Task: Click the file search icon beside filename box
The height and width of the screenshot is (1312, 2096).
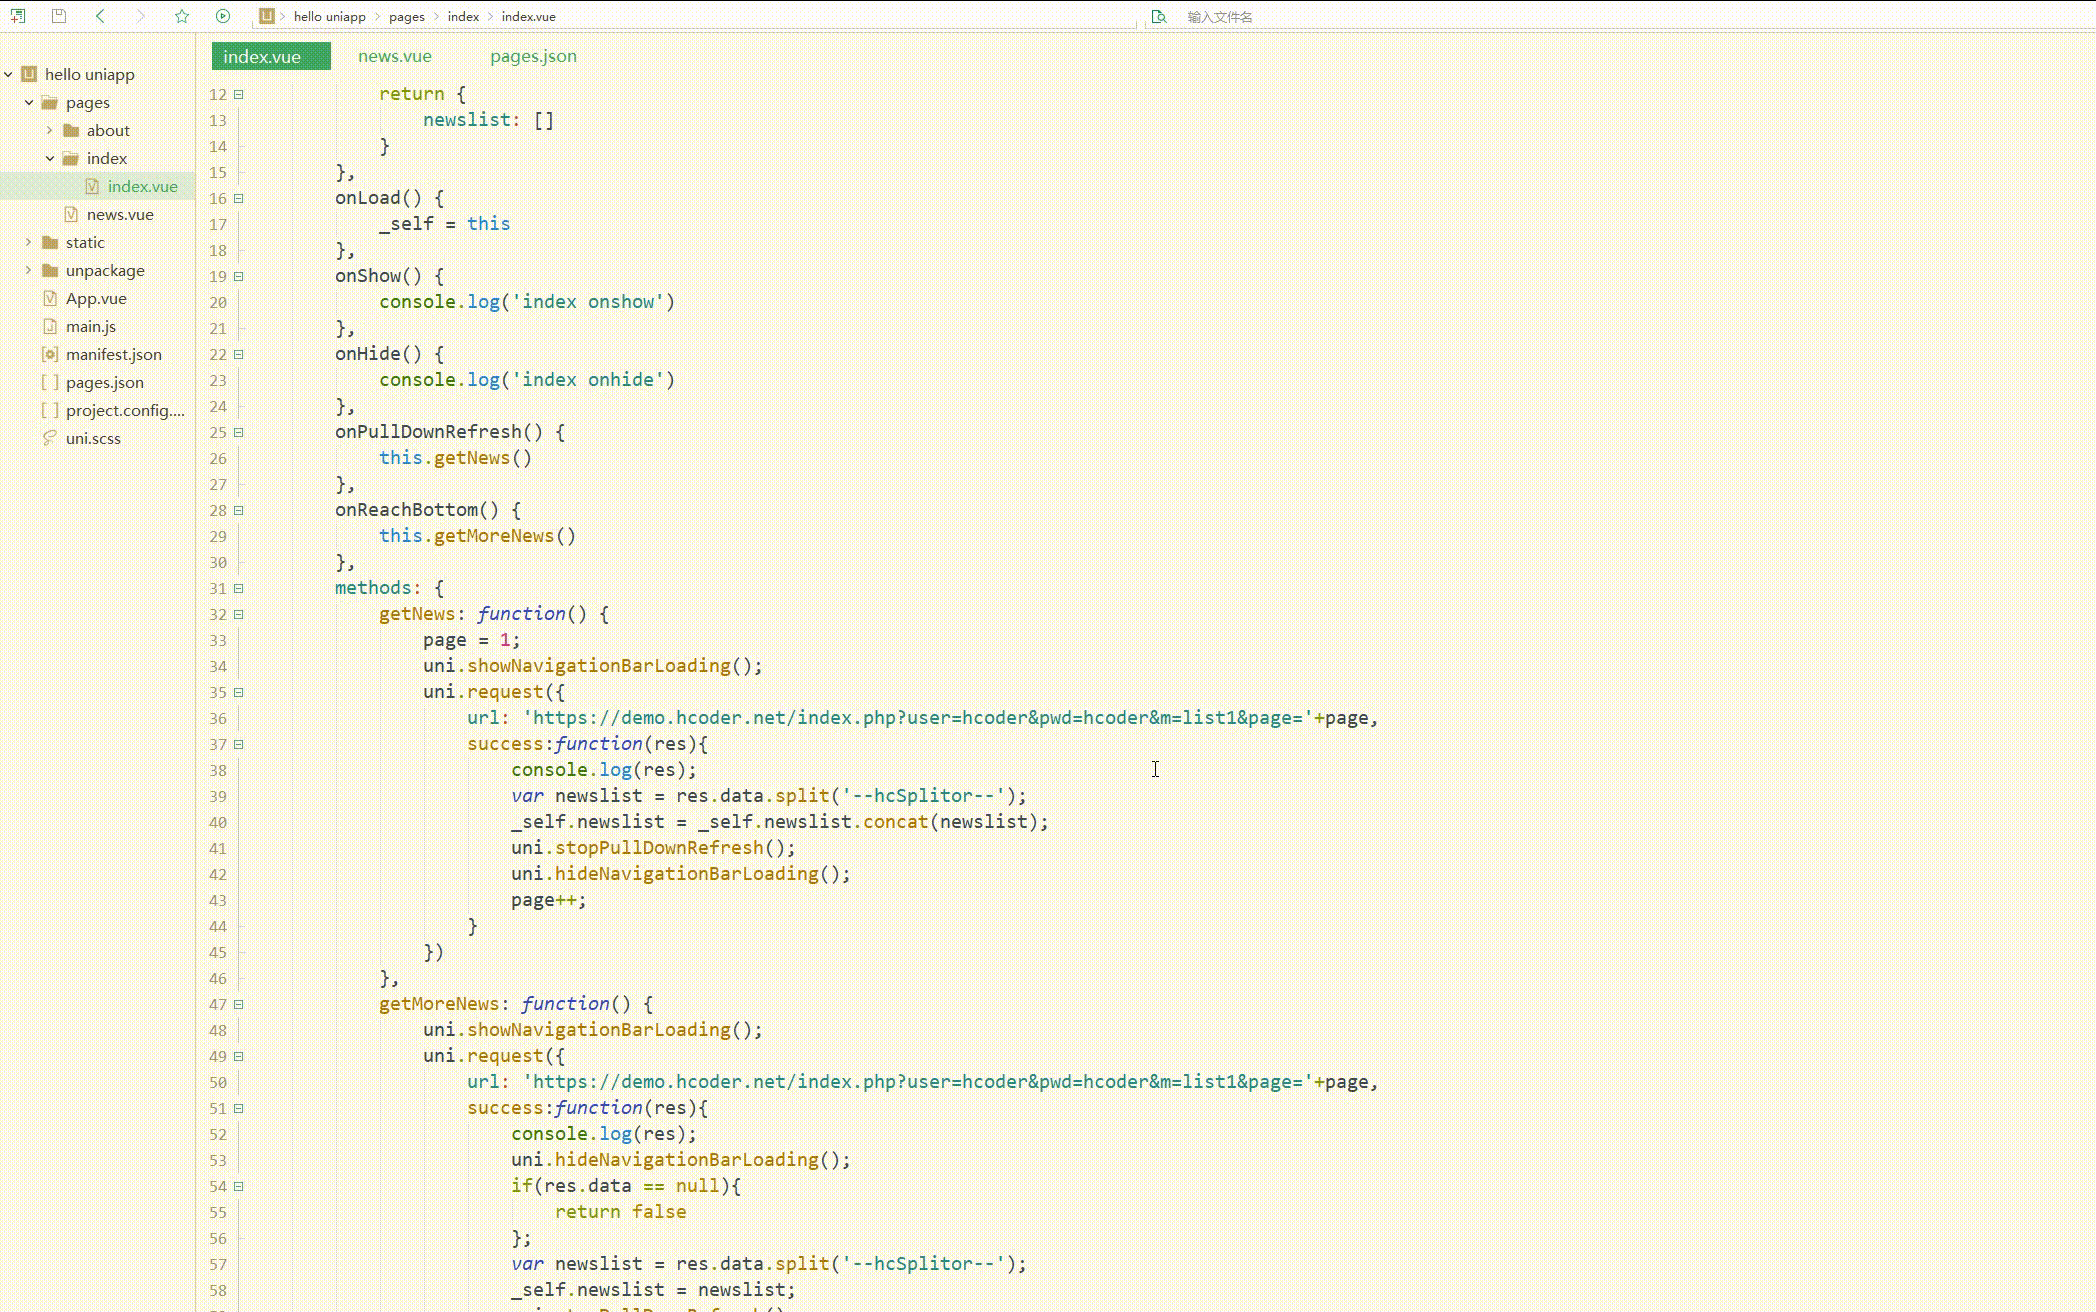Action: pos(1159,17)
